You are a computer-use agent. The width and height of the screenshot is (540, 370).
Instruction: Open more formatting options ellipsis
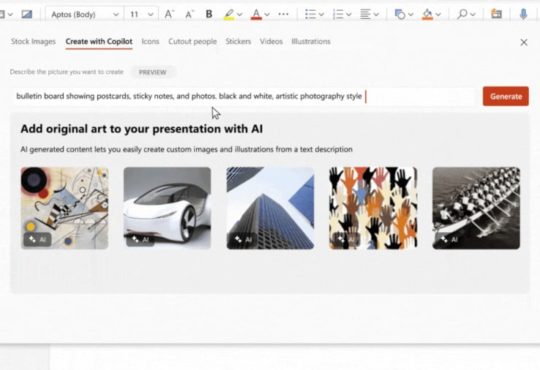283,14
